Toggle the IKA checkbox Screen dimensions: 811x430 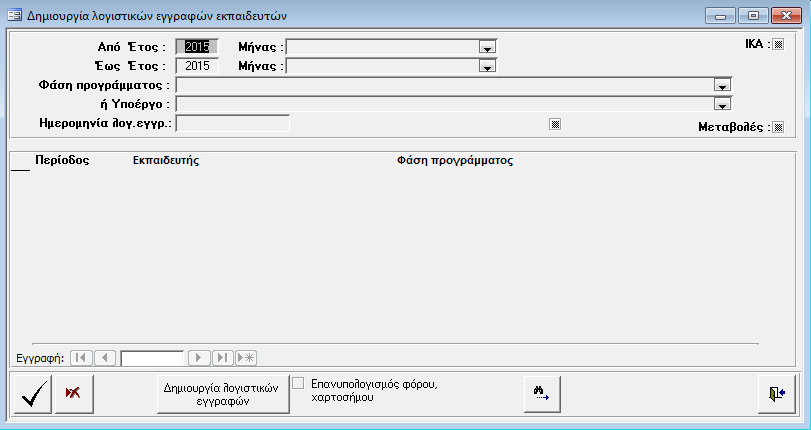779,44
